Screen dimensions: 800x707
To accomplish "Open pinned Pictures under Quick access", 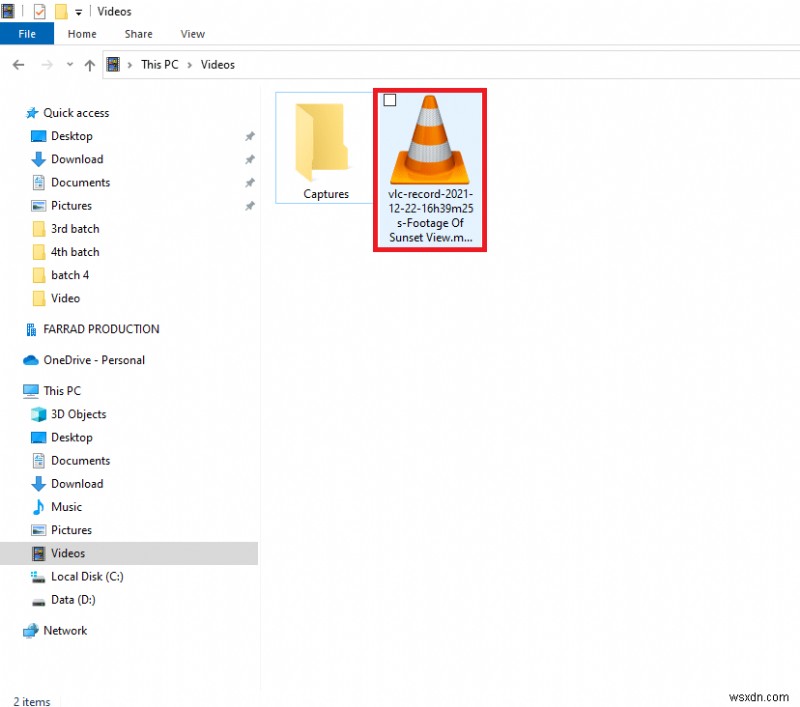I will click(71, 206).
